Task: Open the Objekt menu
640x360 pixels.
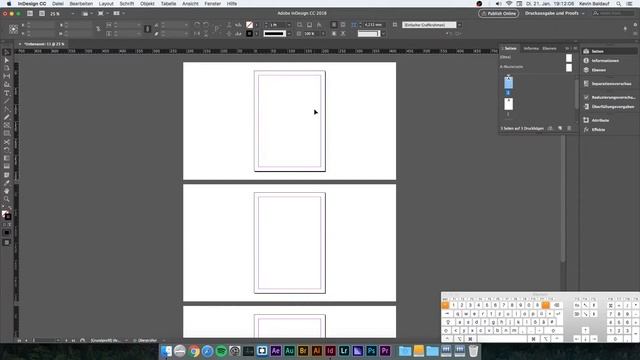Action: pyautogui.click(x=147, y=4)
